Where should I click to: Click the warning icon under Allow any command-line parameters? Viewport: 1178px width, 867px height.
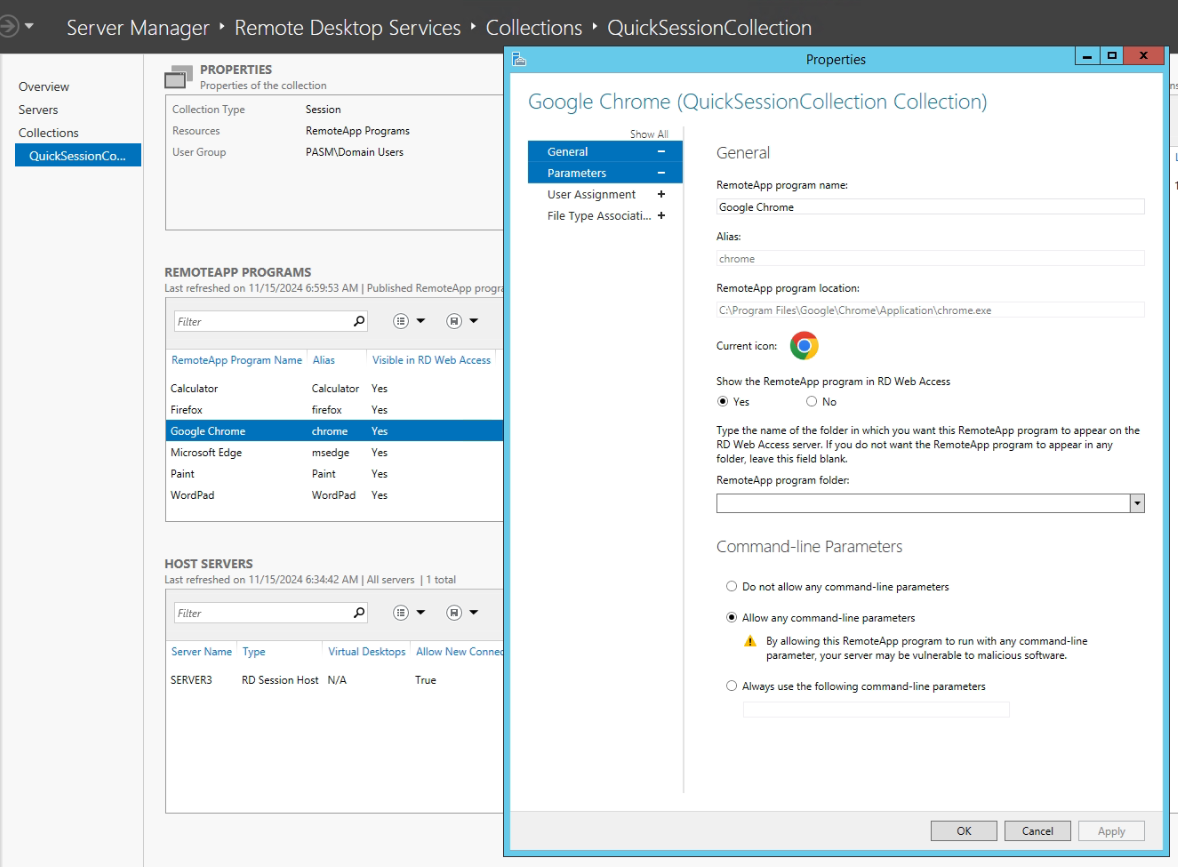pos(750,642)
